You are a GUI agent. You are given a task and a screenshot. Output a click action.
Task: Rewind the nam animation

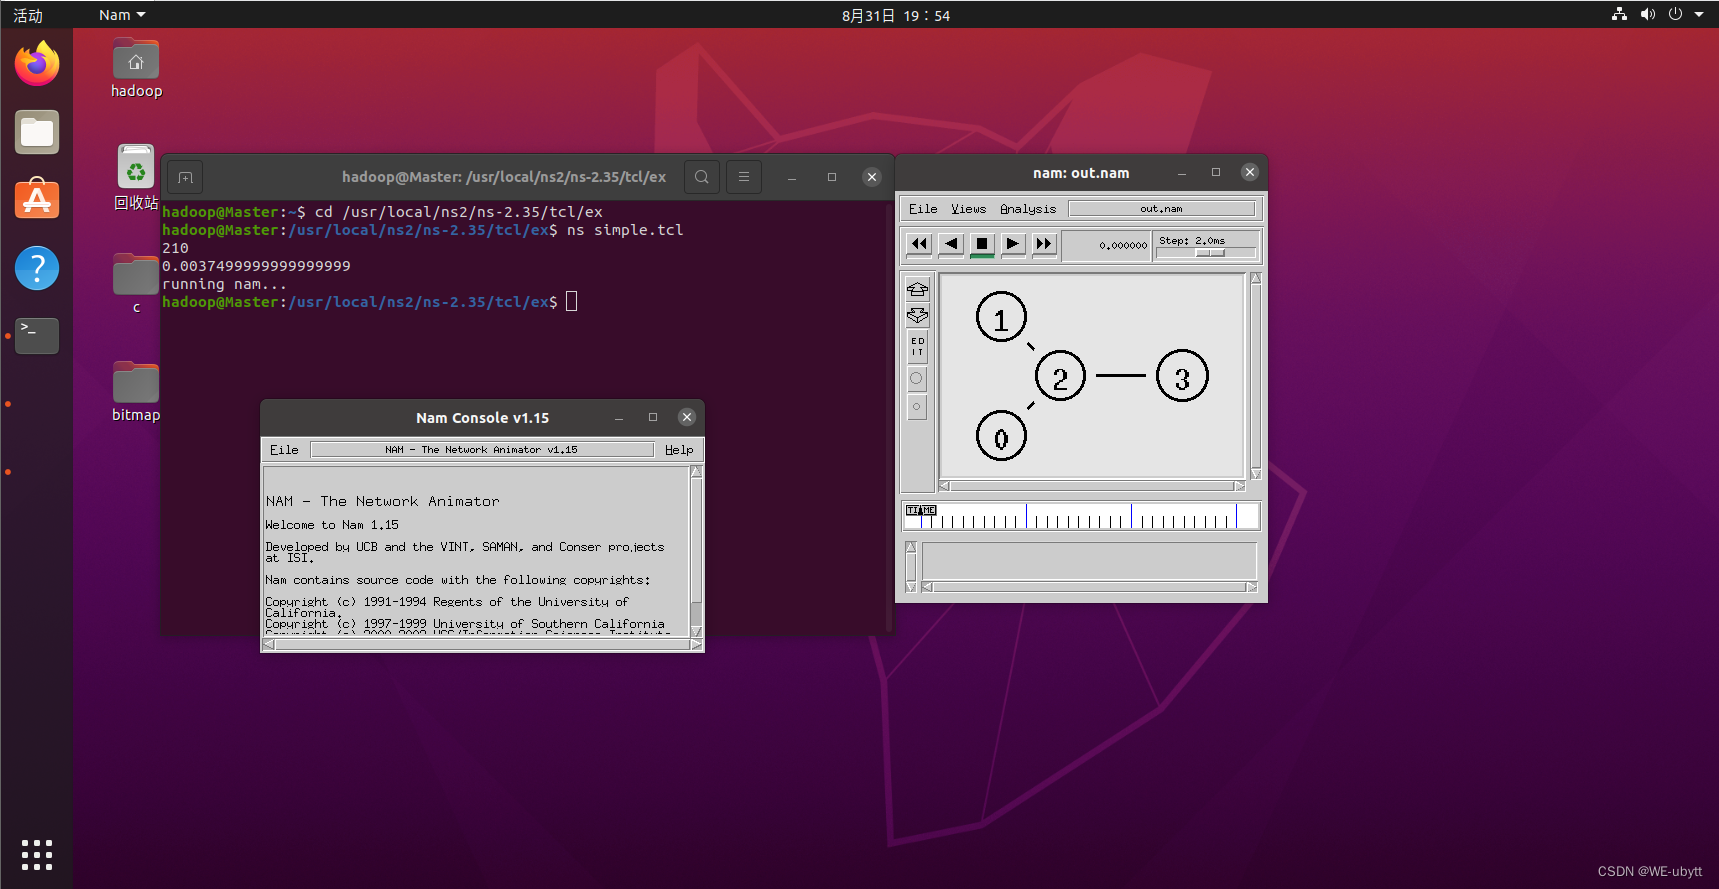[x=919, y=244]
